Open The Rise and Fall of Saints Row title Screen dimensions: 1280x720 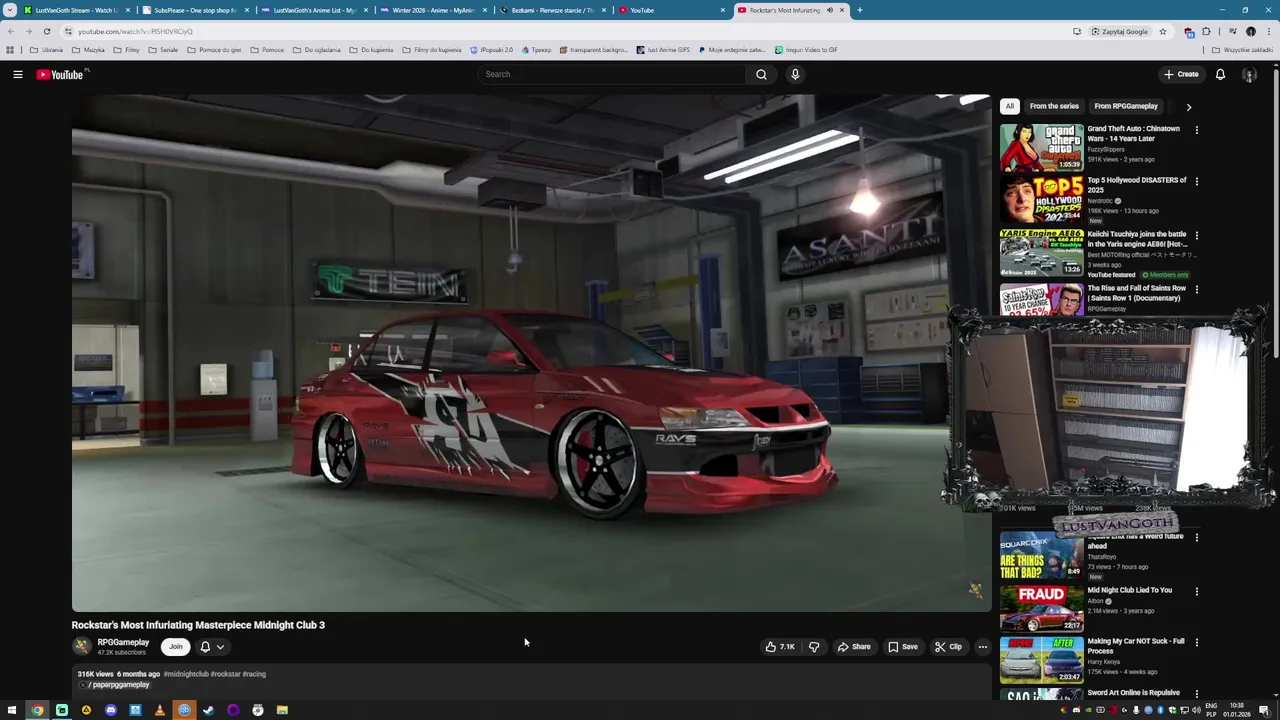point(1136,293)
